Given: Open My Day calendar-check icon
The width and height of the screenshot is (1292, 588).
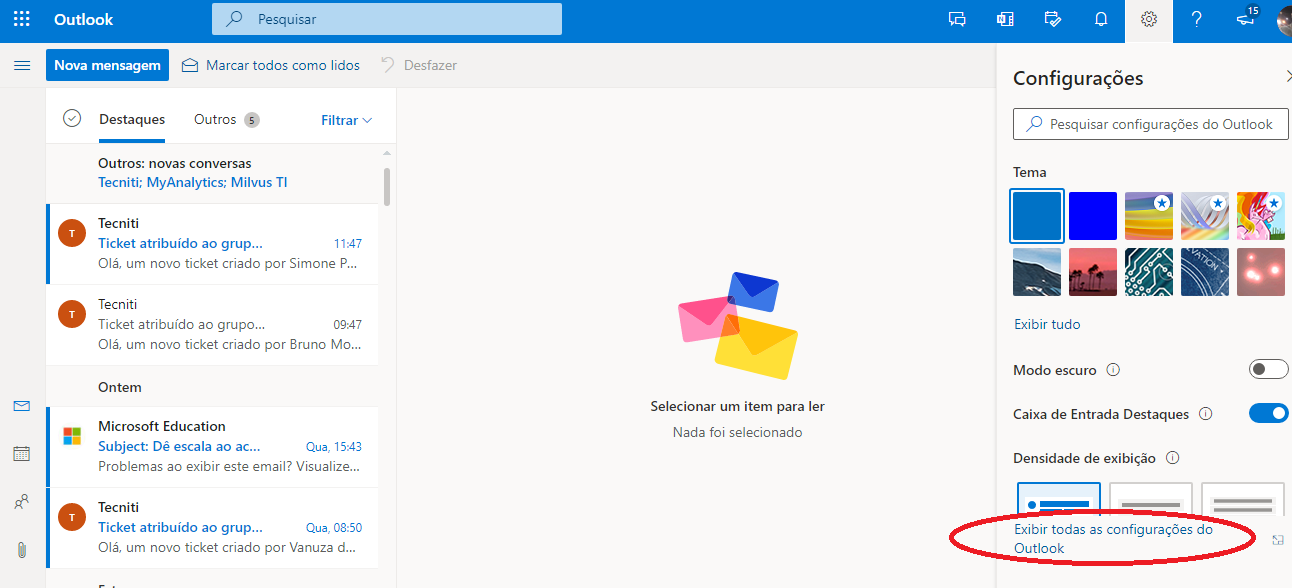Looking at the screenshot, I should (1053, 19).
